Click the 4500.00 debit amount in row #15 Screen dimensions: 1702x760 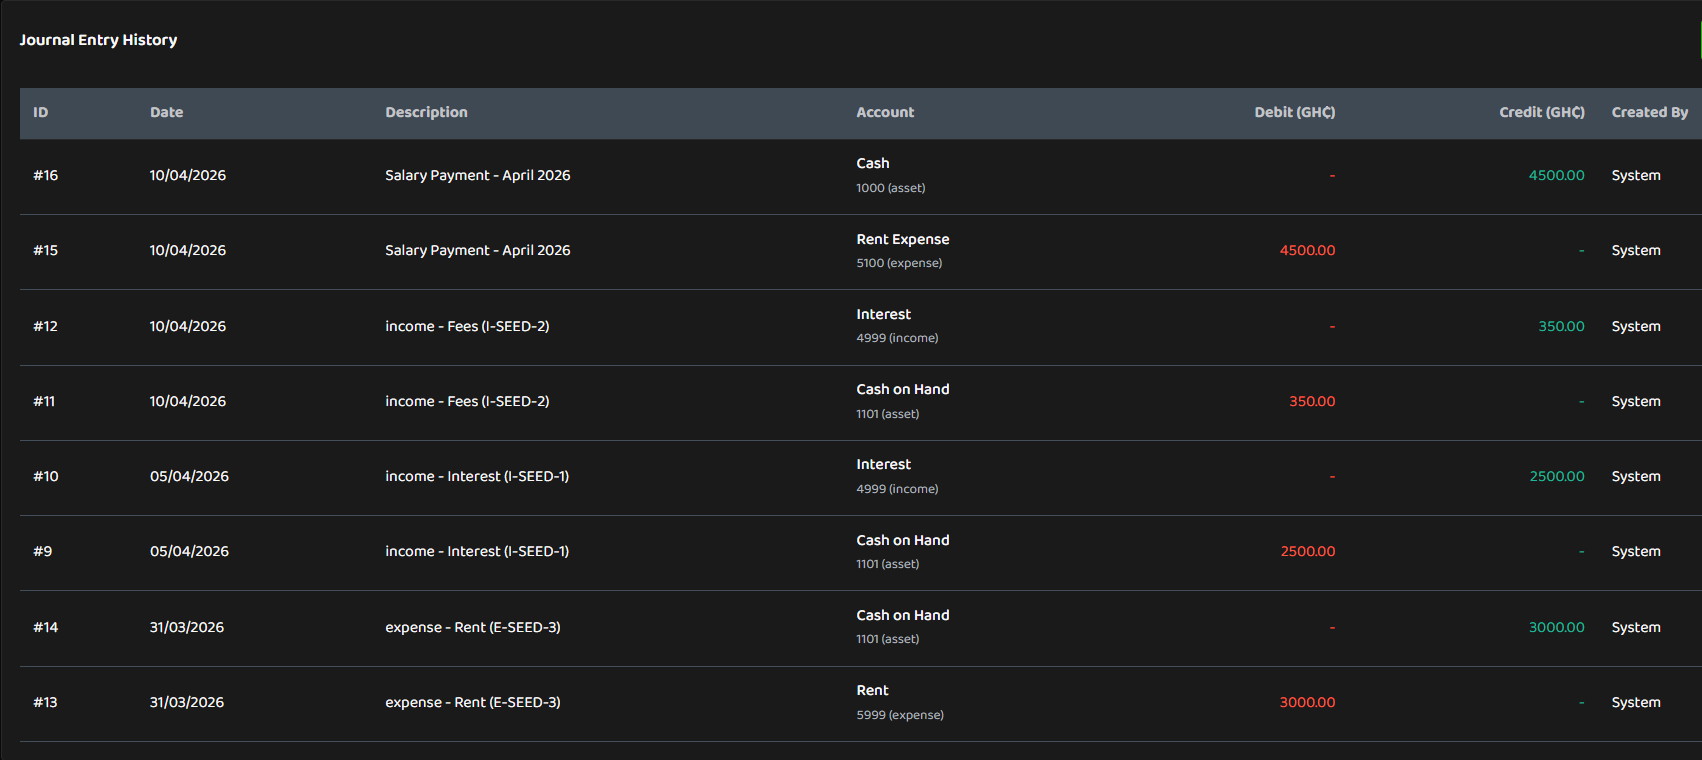click(x=1308, y=250)
